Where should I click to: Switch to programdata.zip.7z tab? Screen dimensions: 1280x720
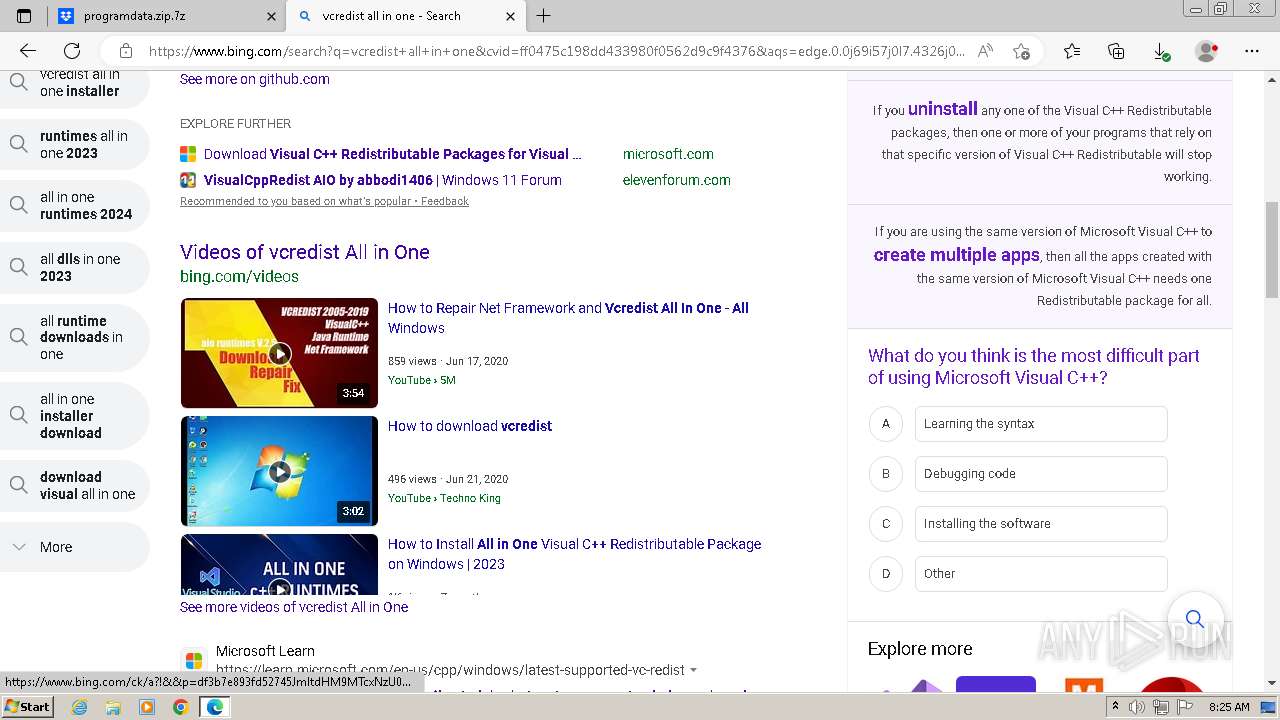166,16
